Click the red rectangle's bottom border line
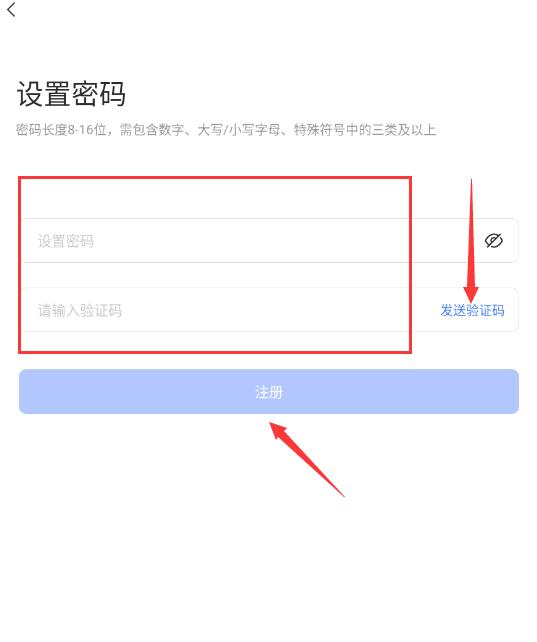The width and height of the screenshot is (537, 642). (215, 351)
